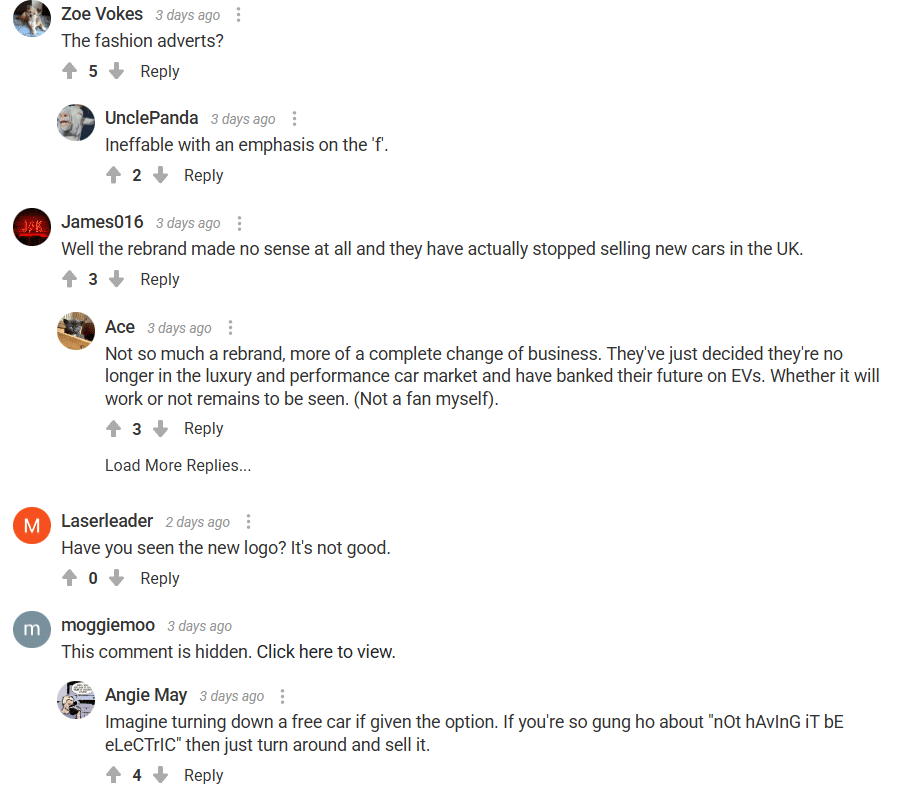Image resolution: width=897 pixels, height=786 pixels.
Task: Upvote UnclePanda's reply
Action: [x=113, y=175]
